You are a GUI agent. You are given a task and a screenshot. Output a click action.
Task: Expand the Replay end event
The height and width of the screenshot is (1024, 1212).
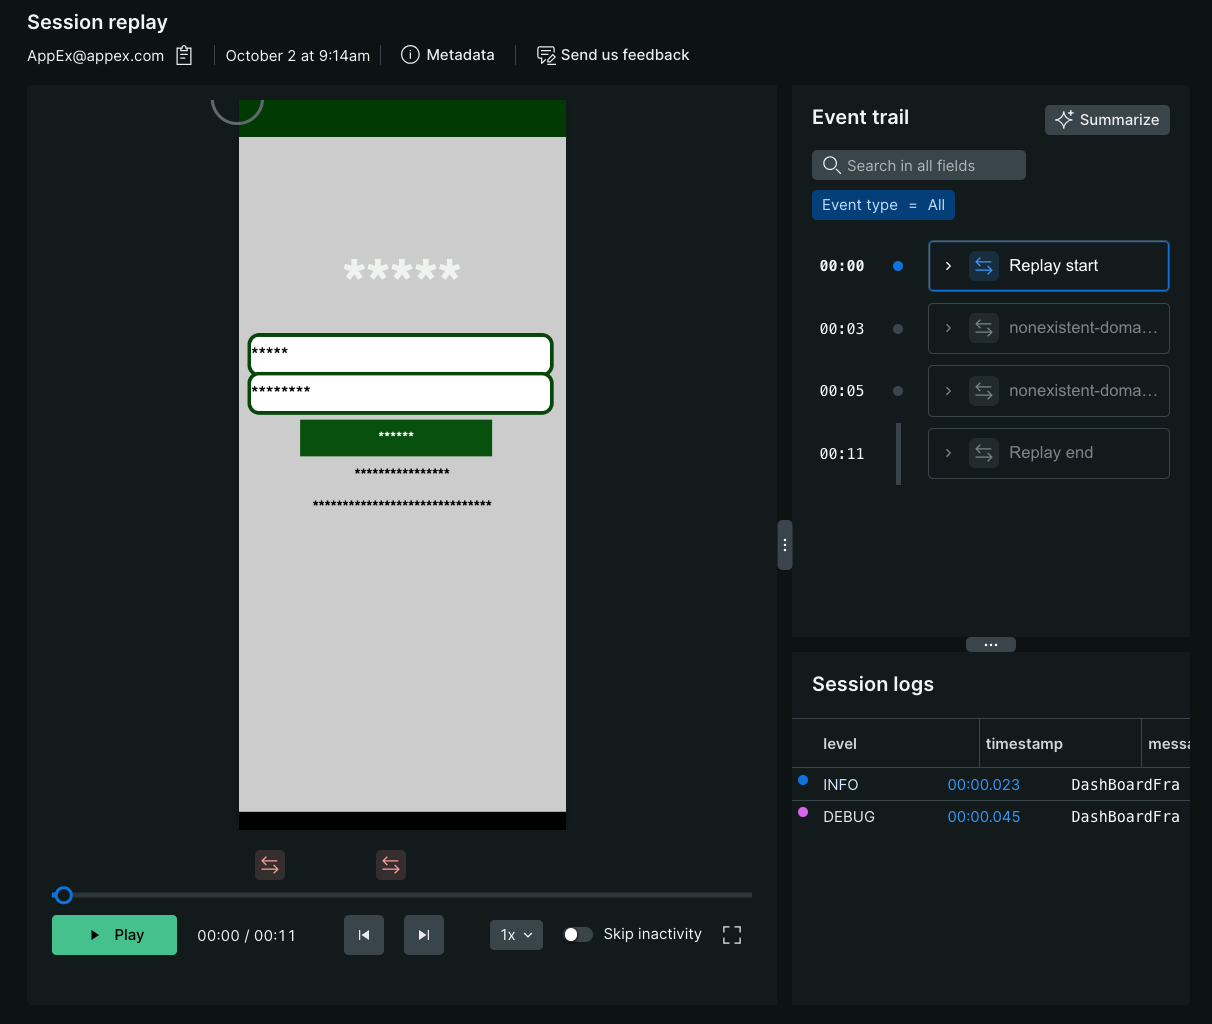(948, 453)
